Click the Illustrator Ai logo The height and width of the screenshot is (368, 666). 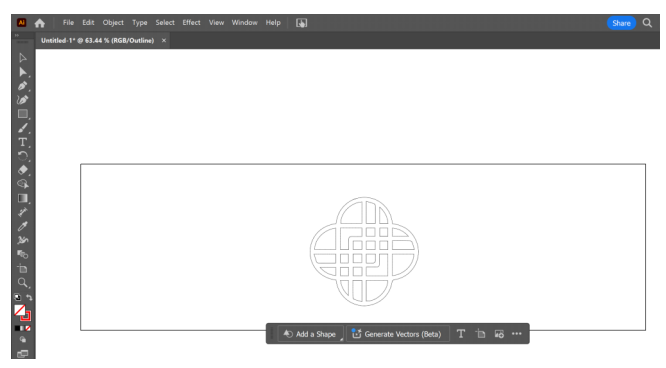click(x=21, y=23)
